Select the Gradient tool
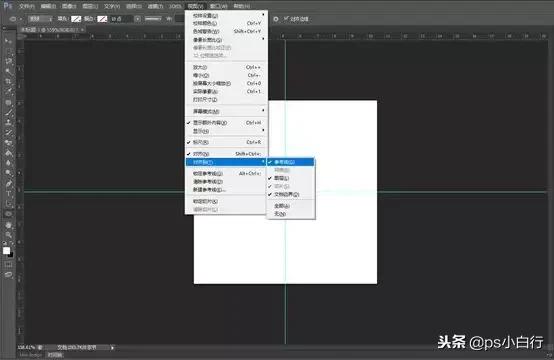Image resolution: width=554 pixels, height=360 pixels. 8,153
